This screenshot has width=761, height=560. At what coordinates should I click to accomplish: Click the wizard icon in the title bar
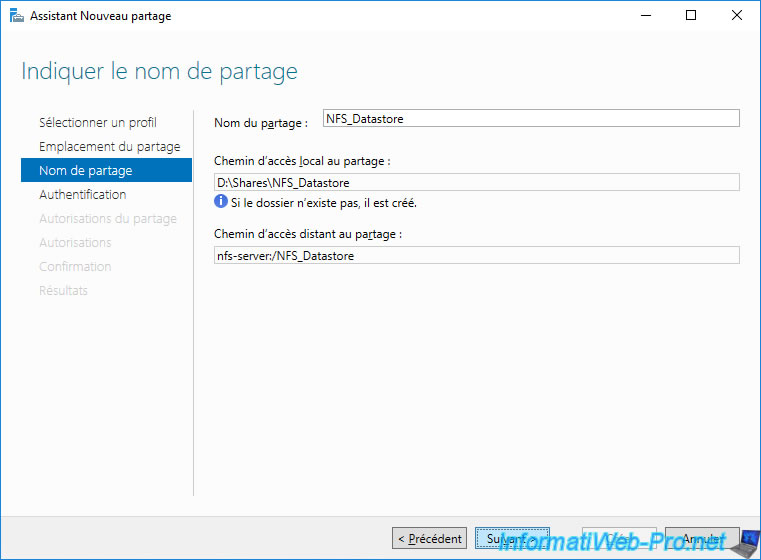coord(16,16)
